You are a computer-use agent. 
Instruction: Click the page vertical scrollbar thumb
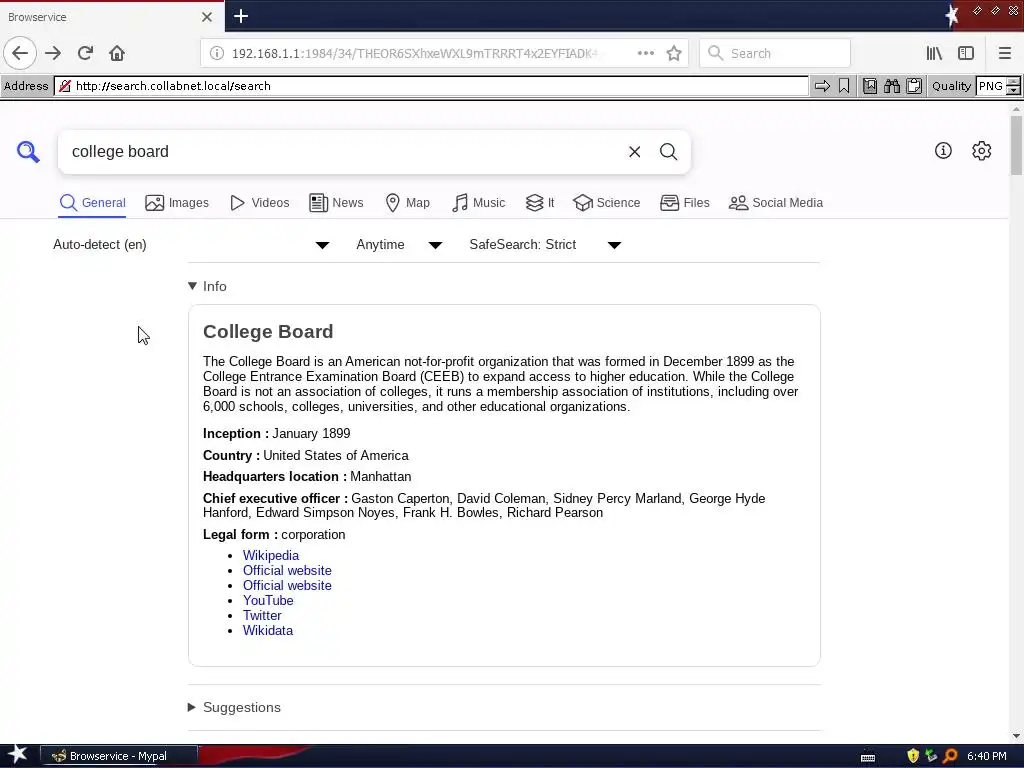[x=1016, y=145]
